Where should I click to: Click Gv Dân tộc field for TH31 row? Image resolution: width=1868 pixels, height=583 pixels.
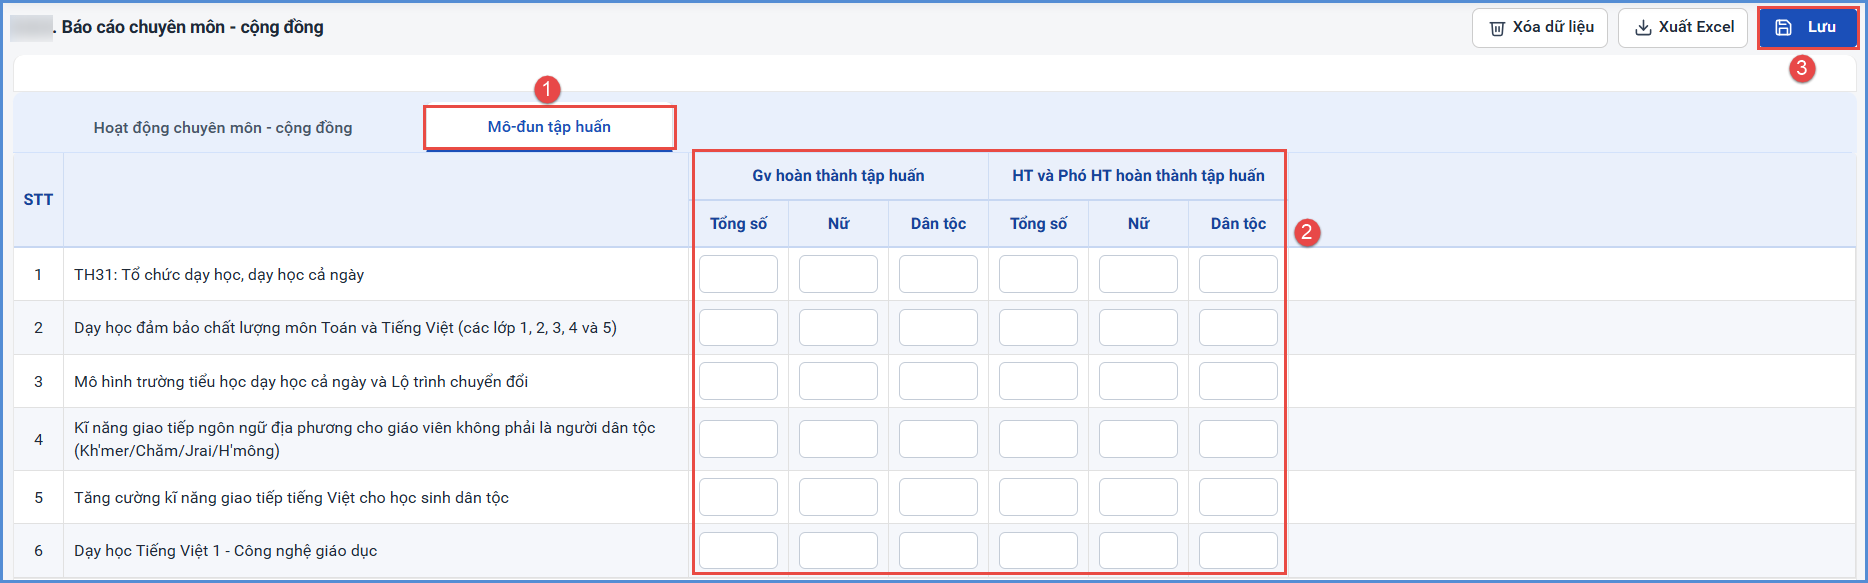click(938, 274)
